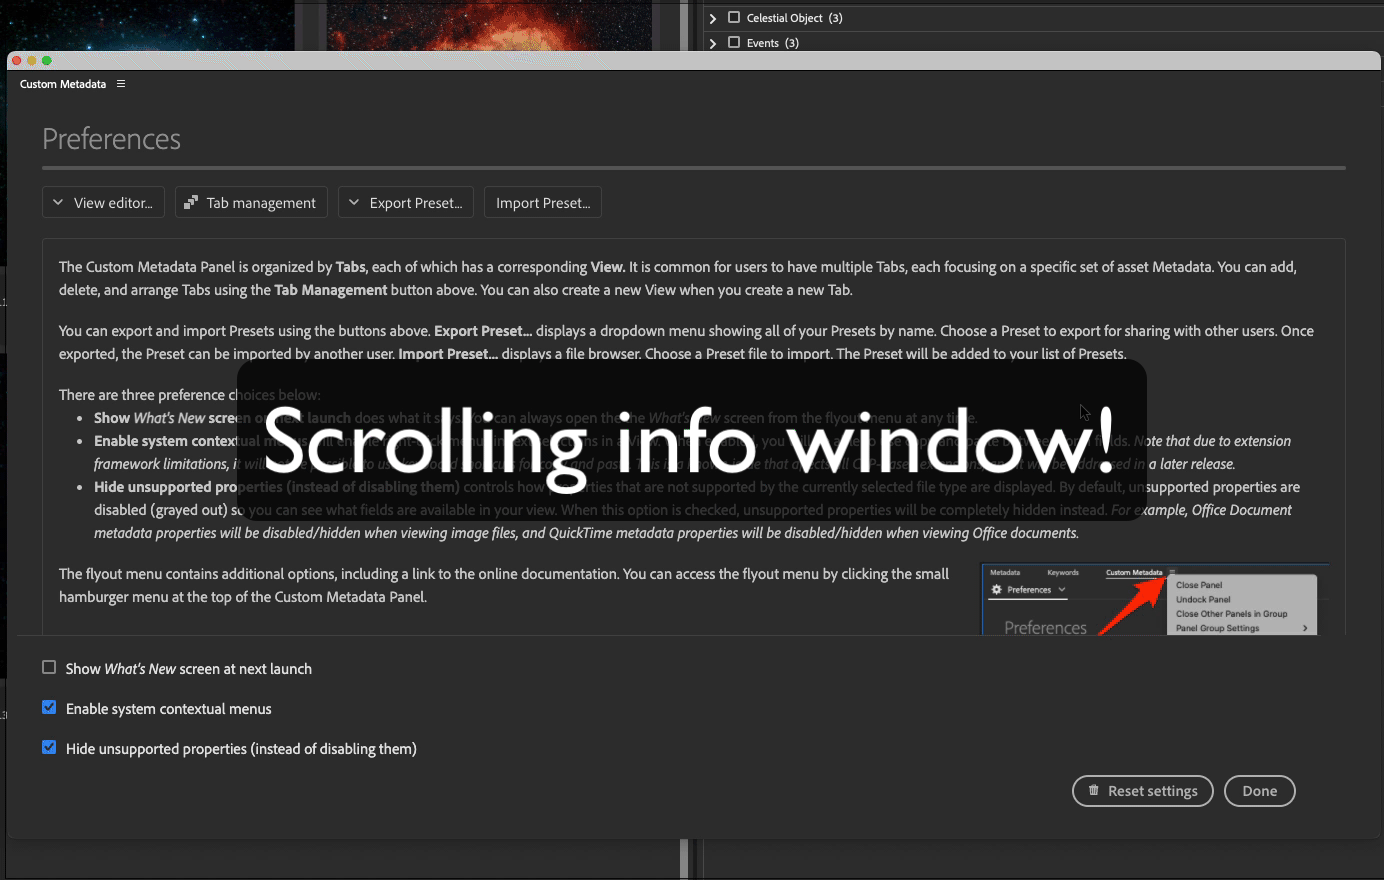This screenshot has height=880, width=1384.
Task: Open Tab management
Action: (252, 203)
